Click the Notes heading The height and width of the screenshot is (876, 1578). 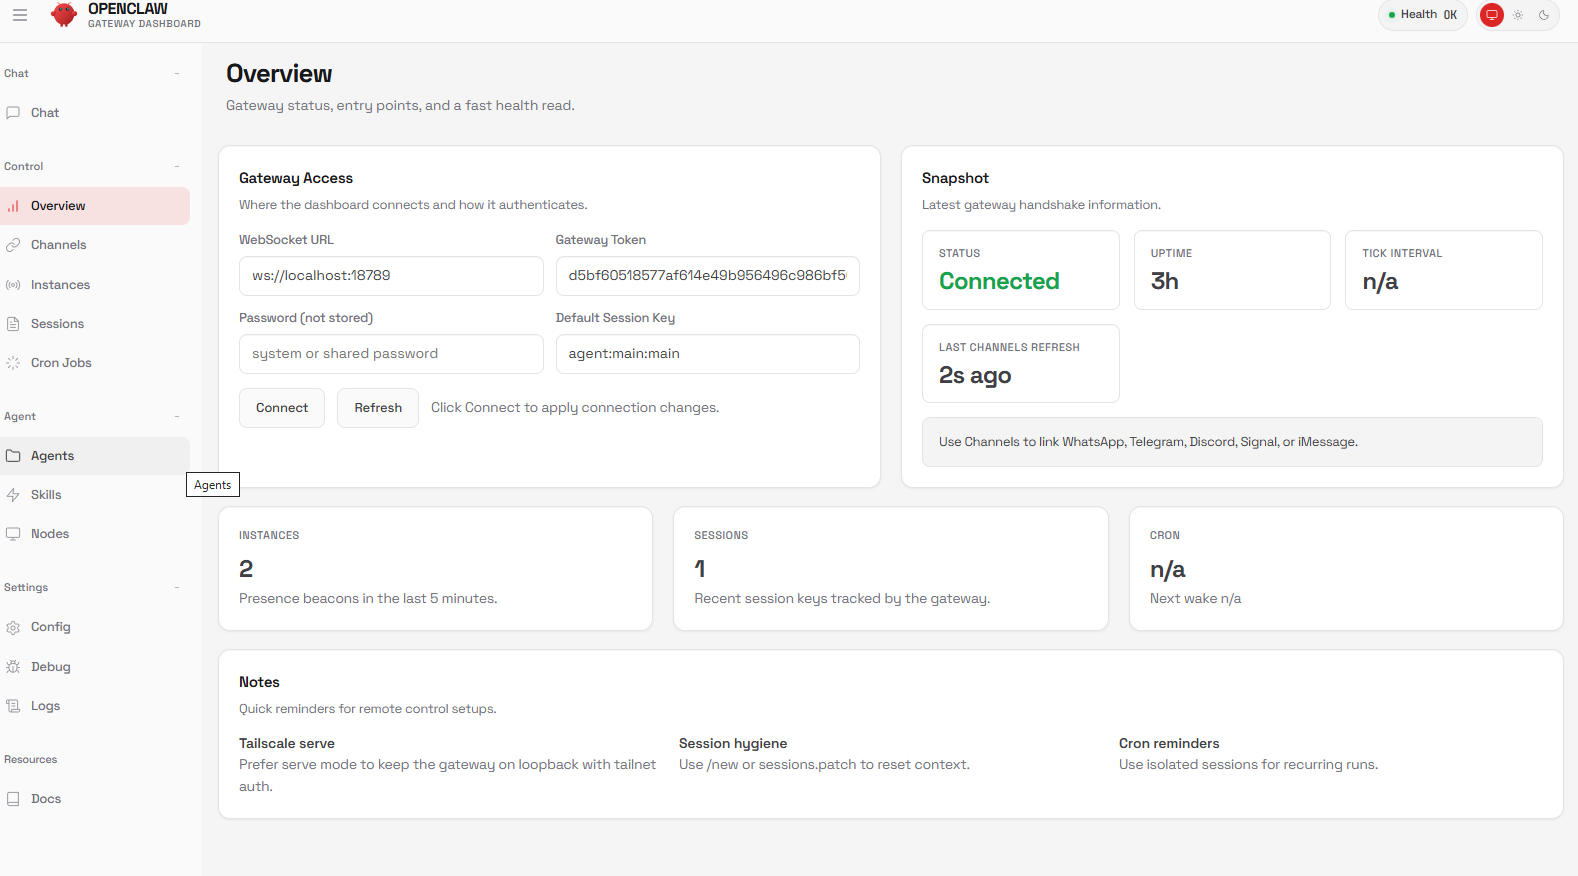[259, 682]
